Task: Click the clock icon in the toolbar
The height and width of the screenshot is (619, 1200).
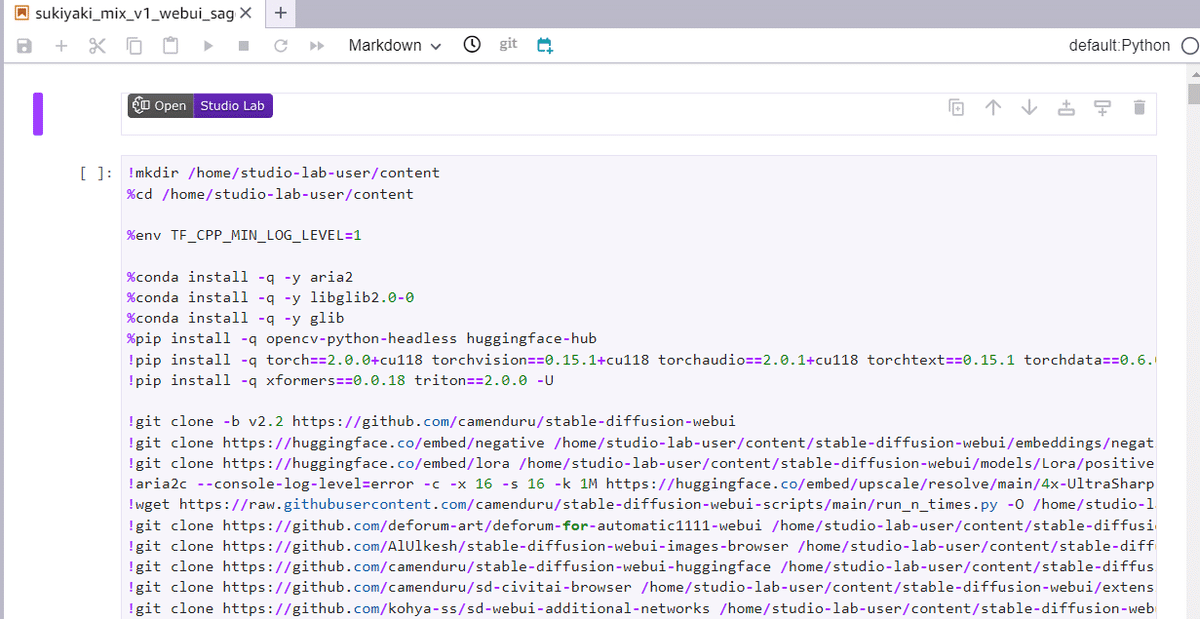Action: [472, 45]
